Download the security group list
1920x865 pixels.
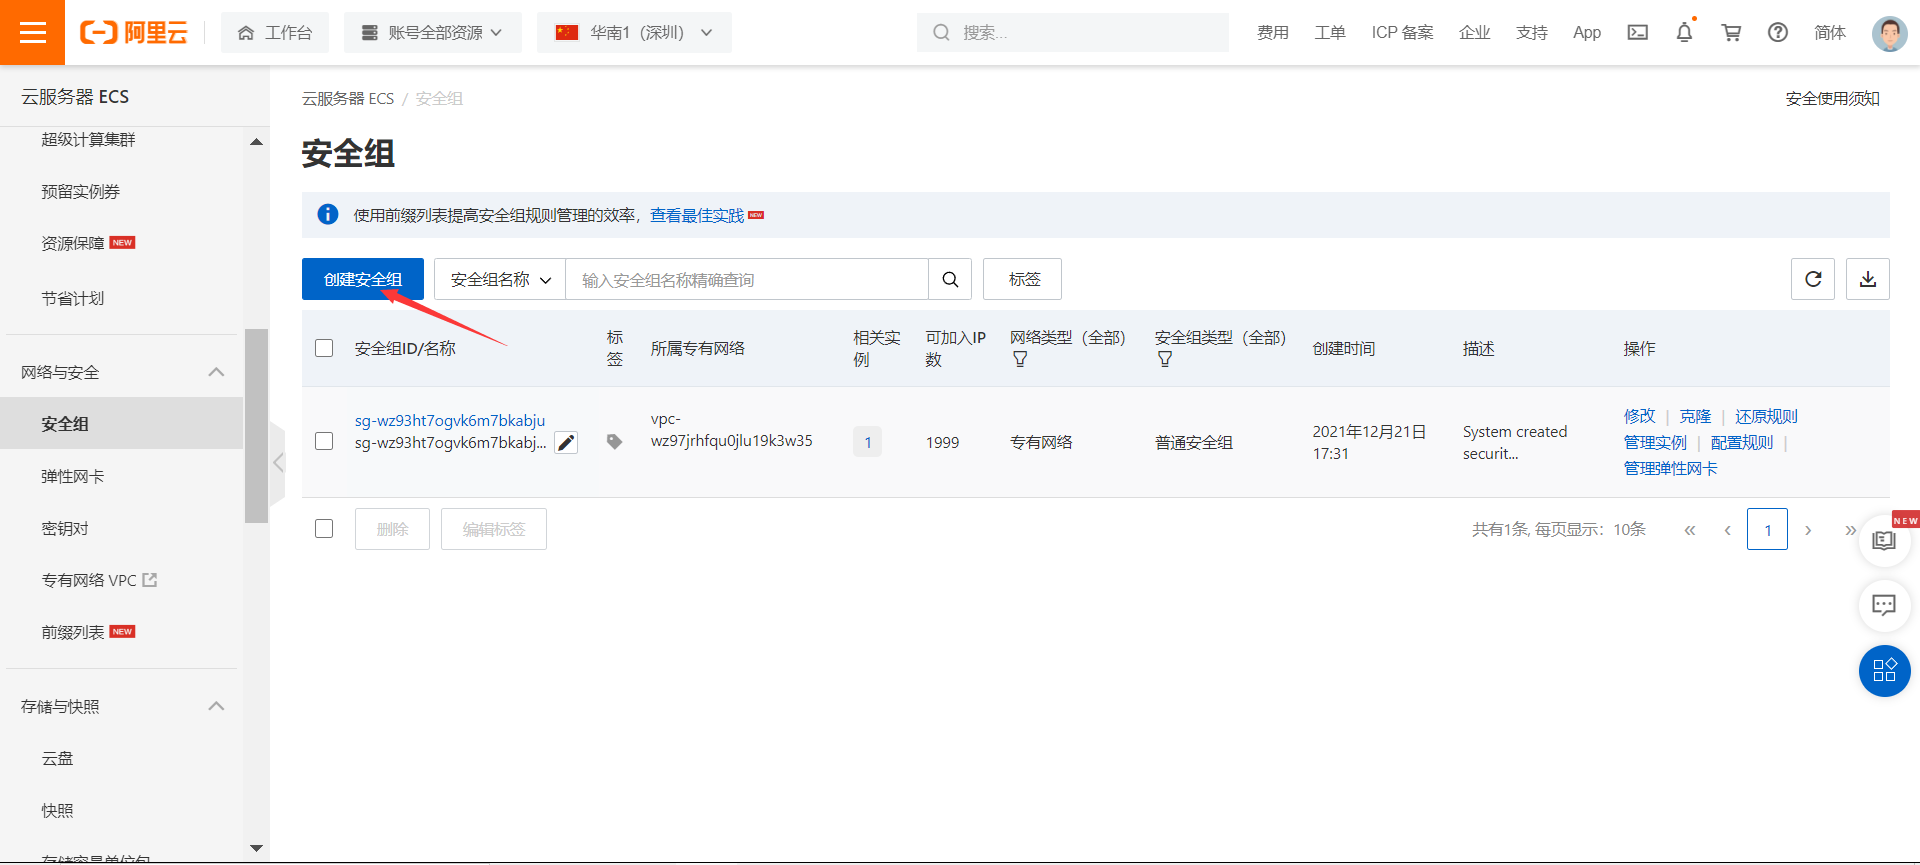click(1867, 279)
